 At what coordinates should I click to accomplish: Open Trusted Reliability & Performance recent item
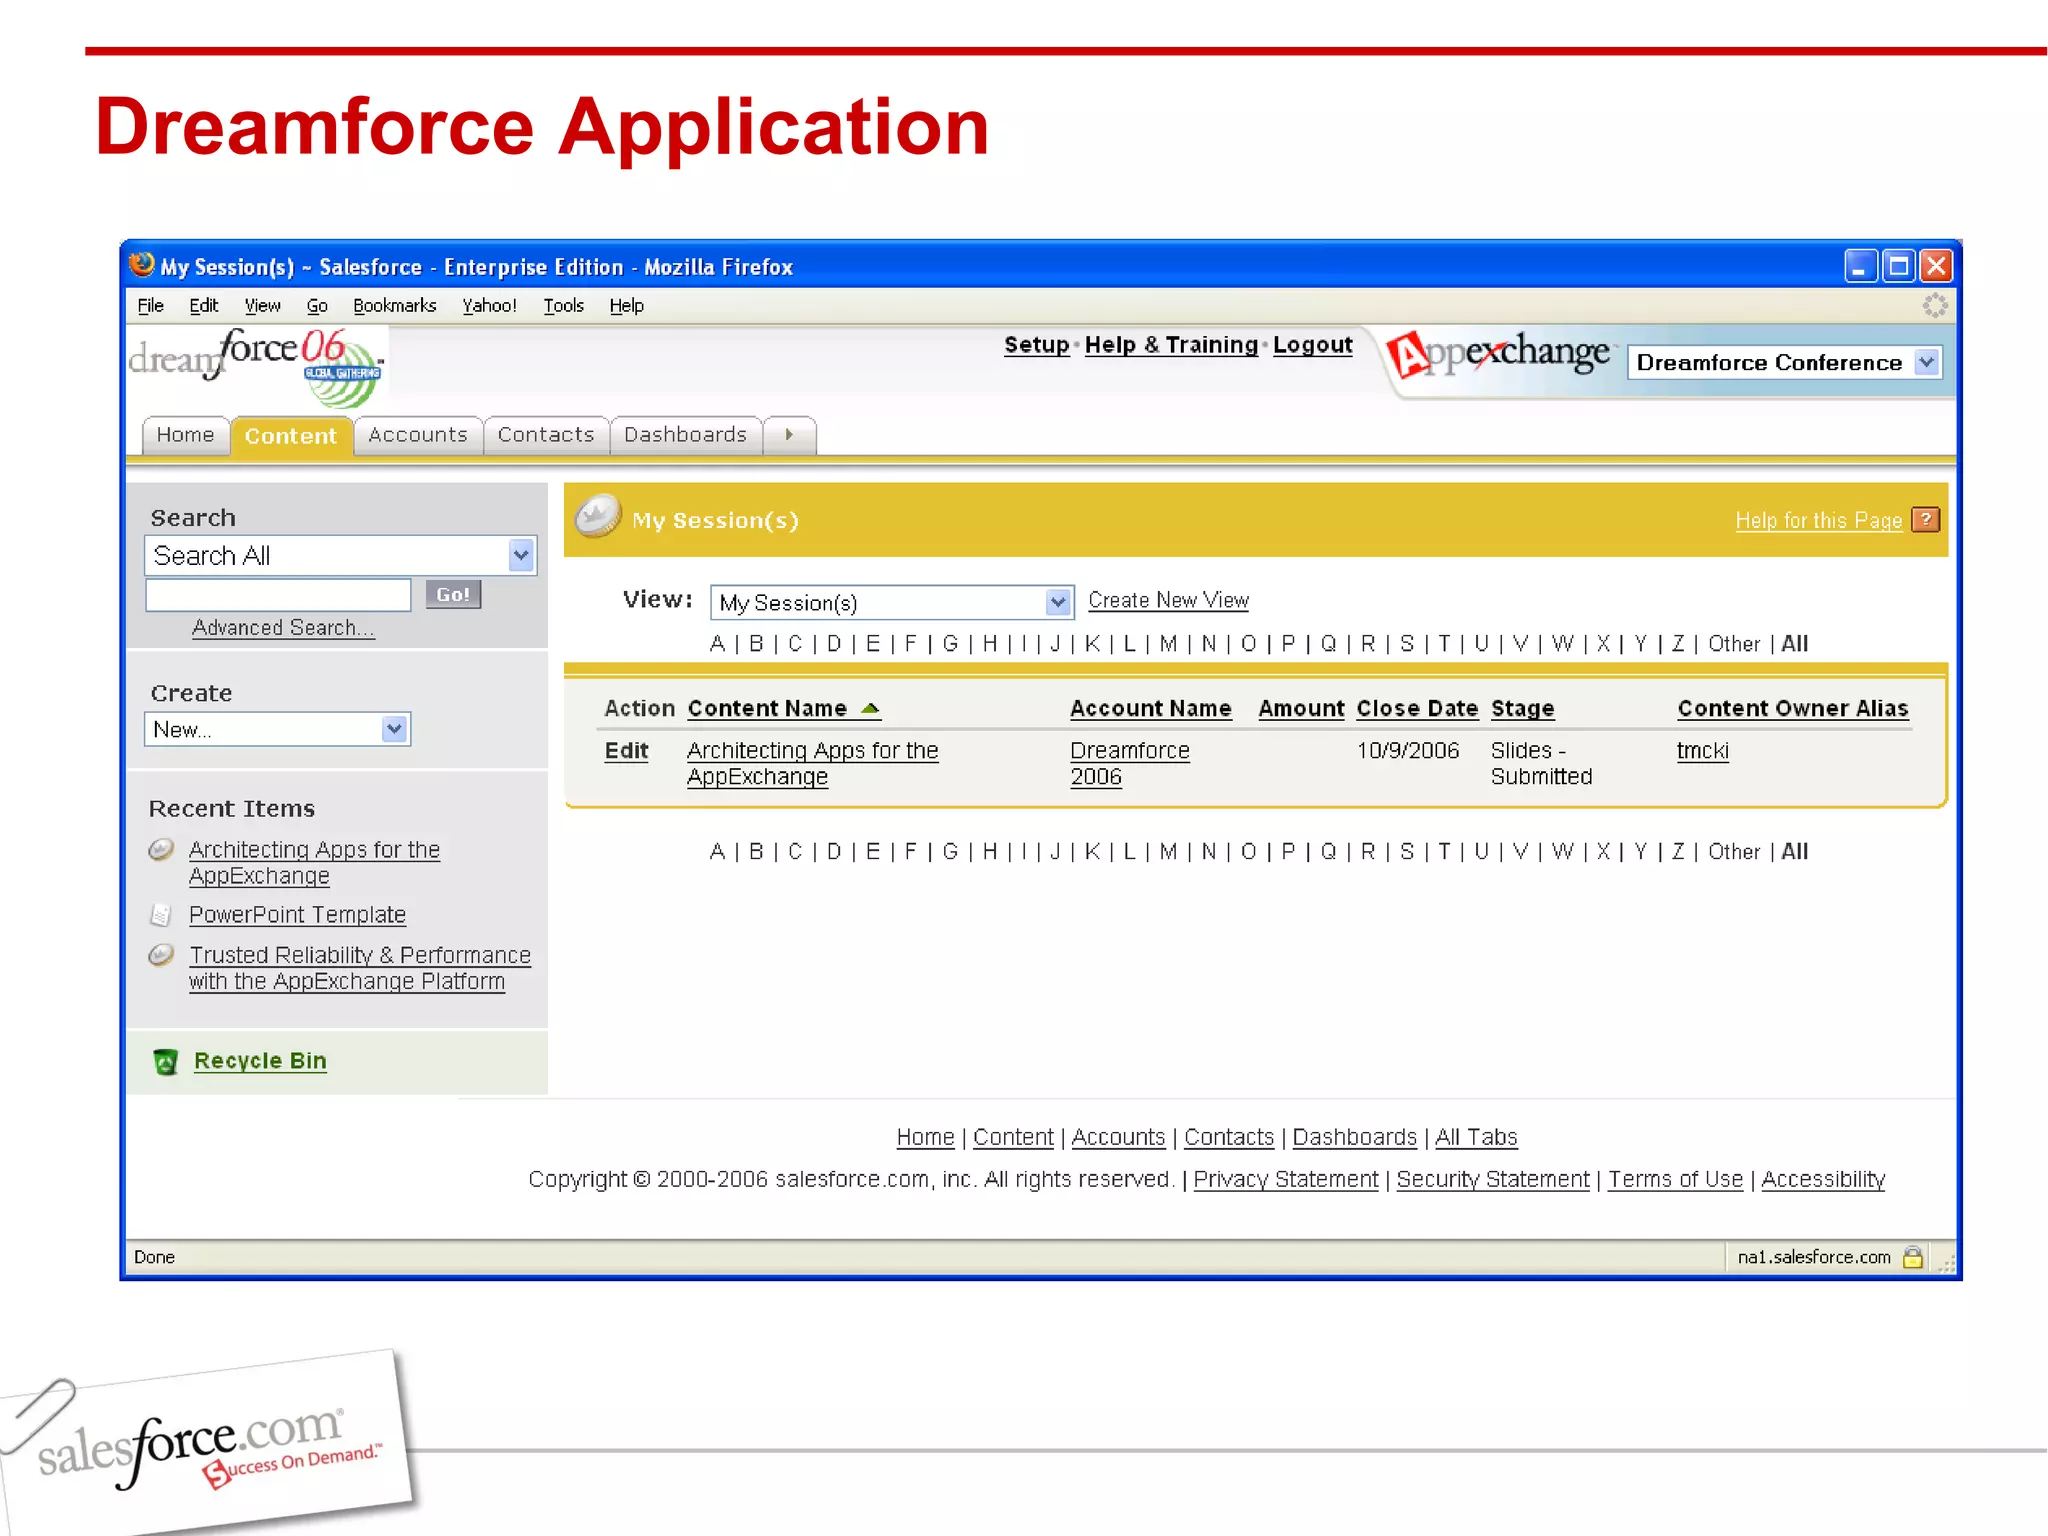coord(359,968)
